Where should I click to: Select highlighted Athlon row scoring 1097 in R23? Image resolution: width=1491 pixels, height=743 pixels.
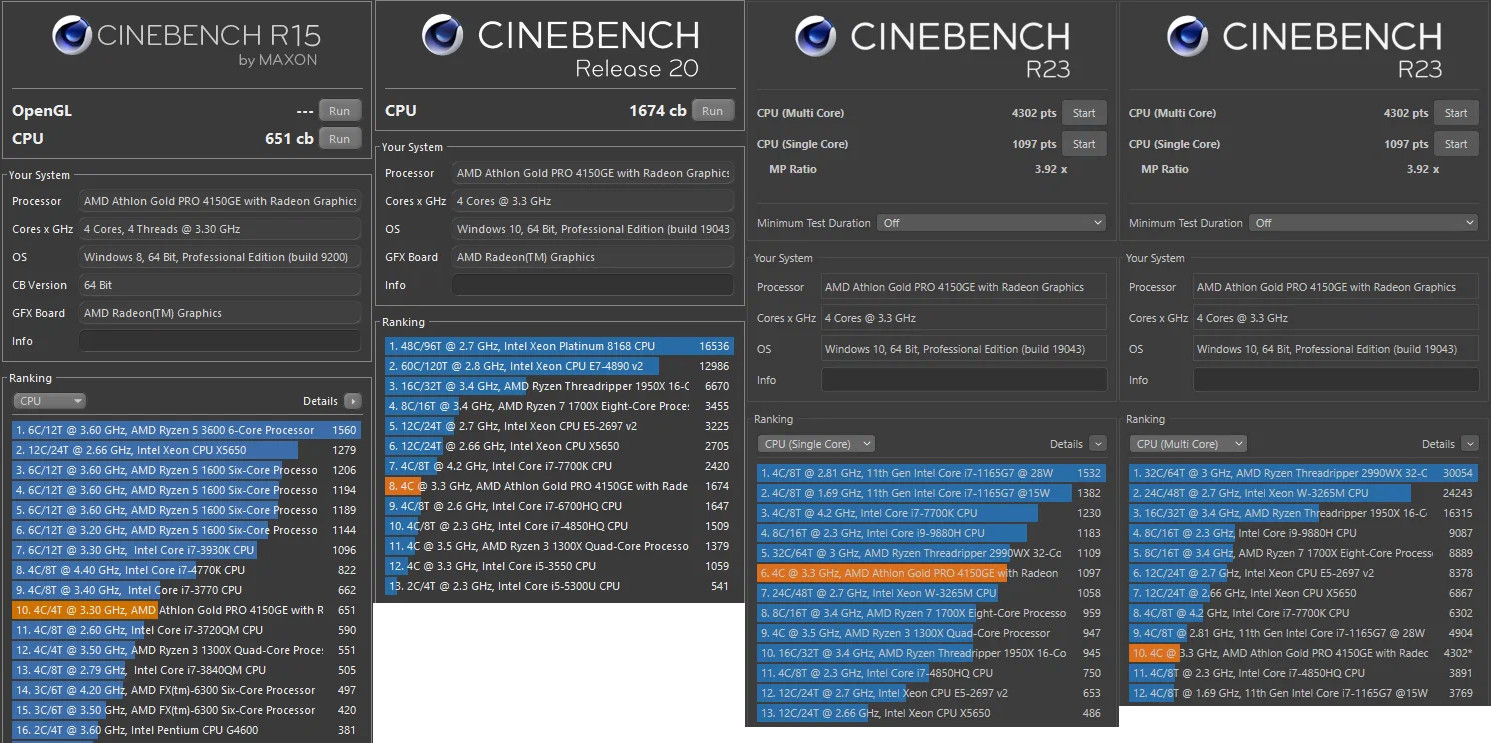(932, 573)
